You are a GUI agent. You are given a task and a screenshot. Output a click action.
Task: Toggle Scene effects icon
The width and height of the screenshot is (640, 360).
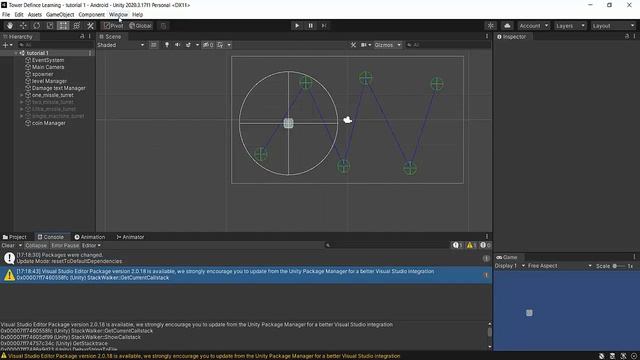pyautogui.click(x=188, y=45)
